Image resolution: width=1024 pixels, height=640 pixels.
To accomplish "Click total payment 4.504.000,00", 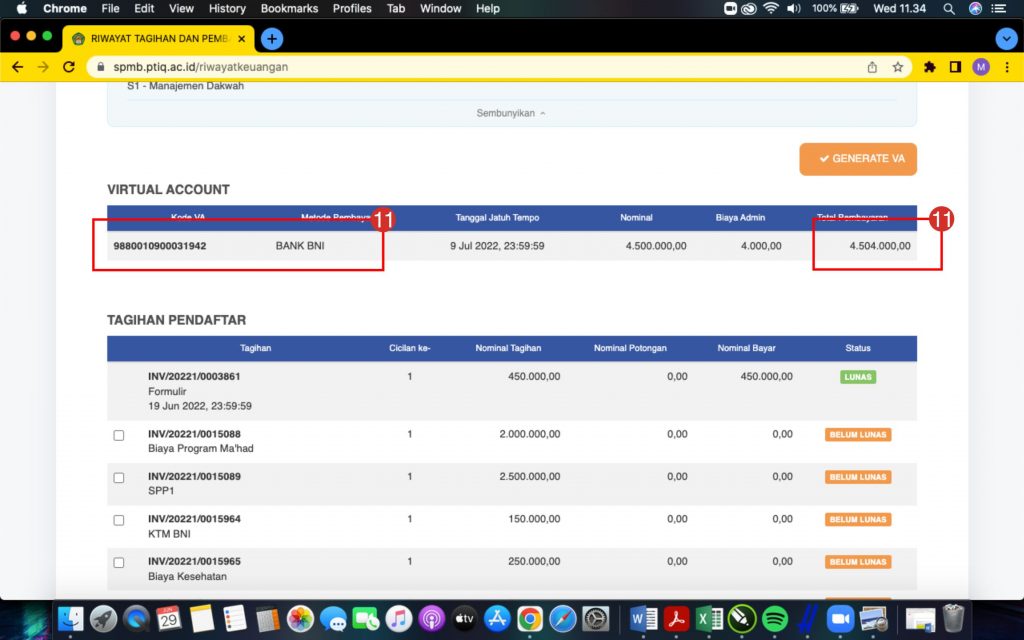I will click(880, 246).
